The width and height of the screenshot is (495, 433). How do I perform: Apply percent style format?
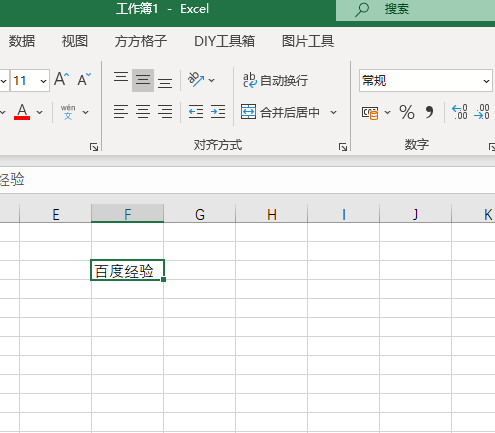(x=407, y=112)
